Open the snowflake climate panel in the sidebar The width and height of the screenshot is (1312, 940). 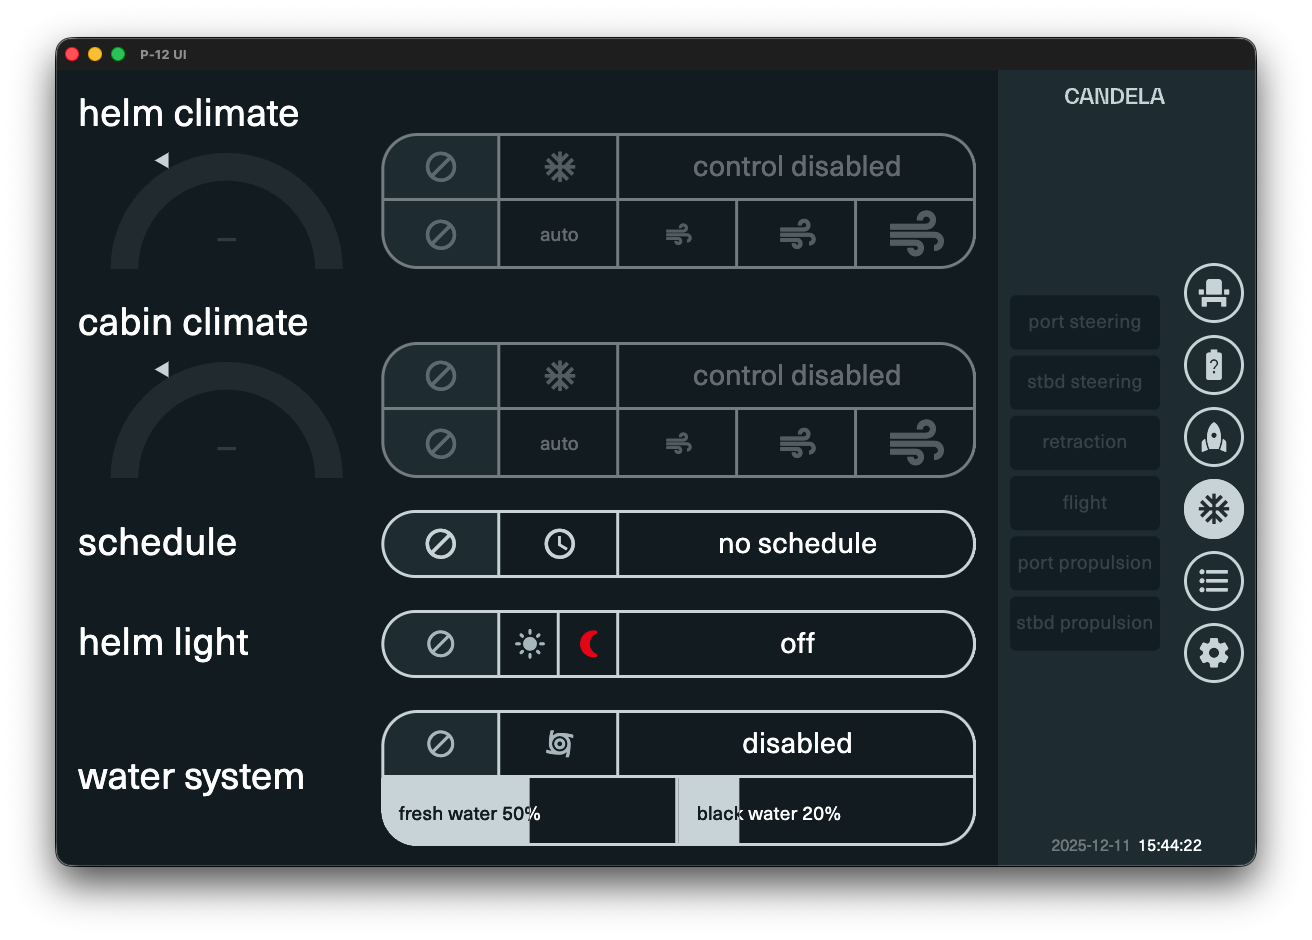point(1213,509)
